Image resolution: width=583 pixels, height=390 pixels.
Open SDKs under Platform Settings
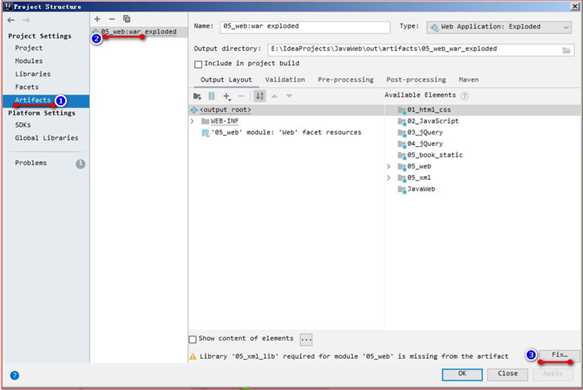(23, 125)
